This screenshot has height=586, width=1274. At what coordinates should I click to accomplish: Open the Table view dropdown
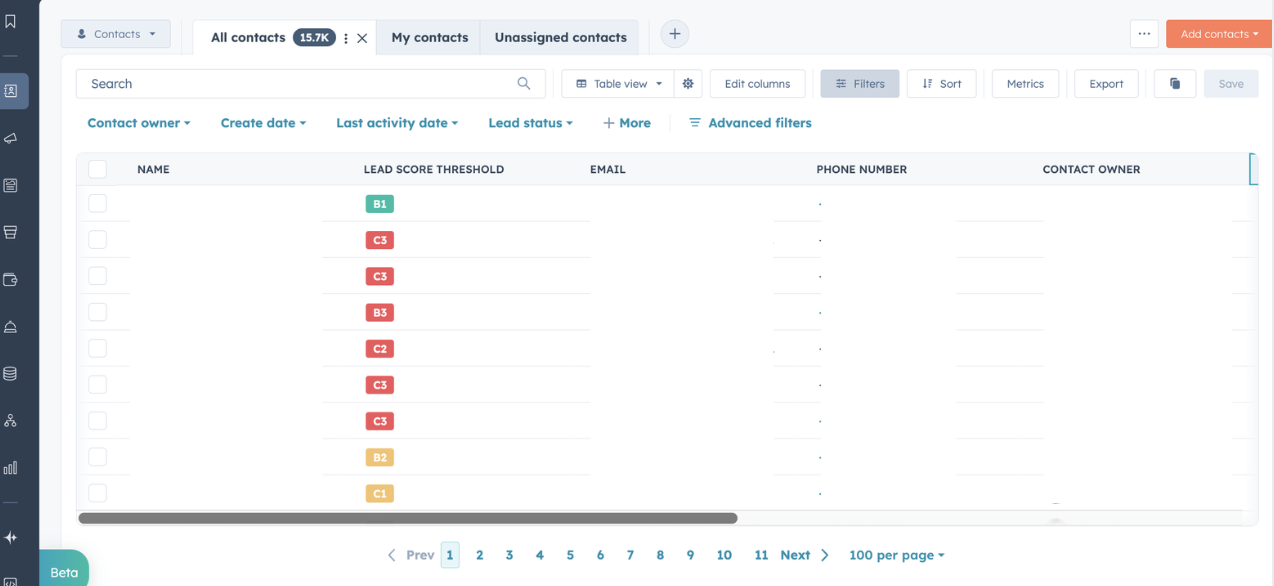coord(619,84)
